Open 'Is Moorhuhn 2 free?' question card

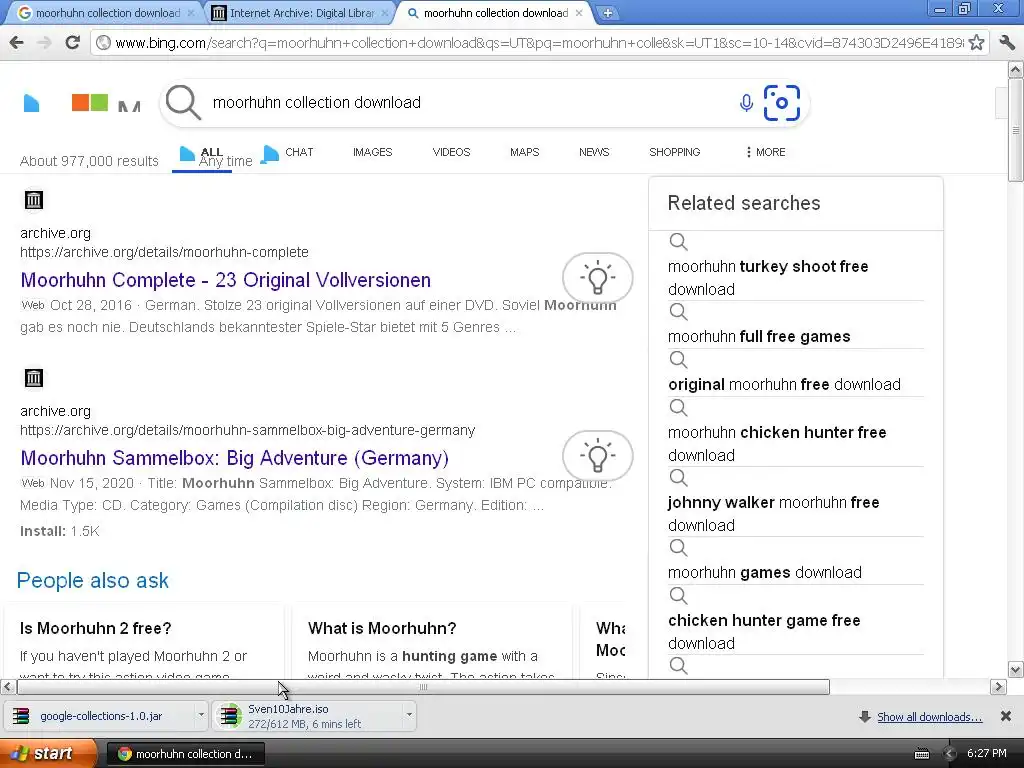click(144, 641)
